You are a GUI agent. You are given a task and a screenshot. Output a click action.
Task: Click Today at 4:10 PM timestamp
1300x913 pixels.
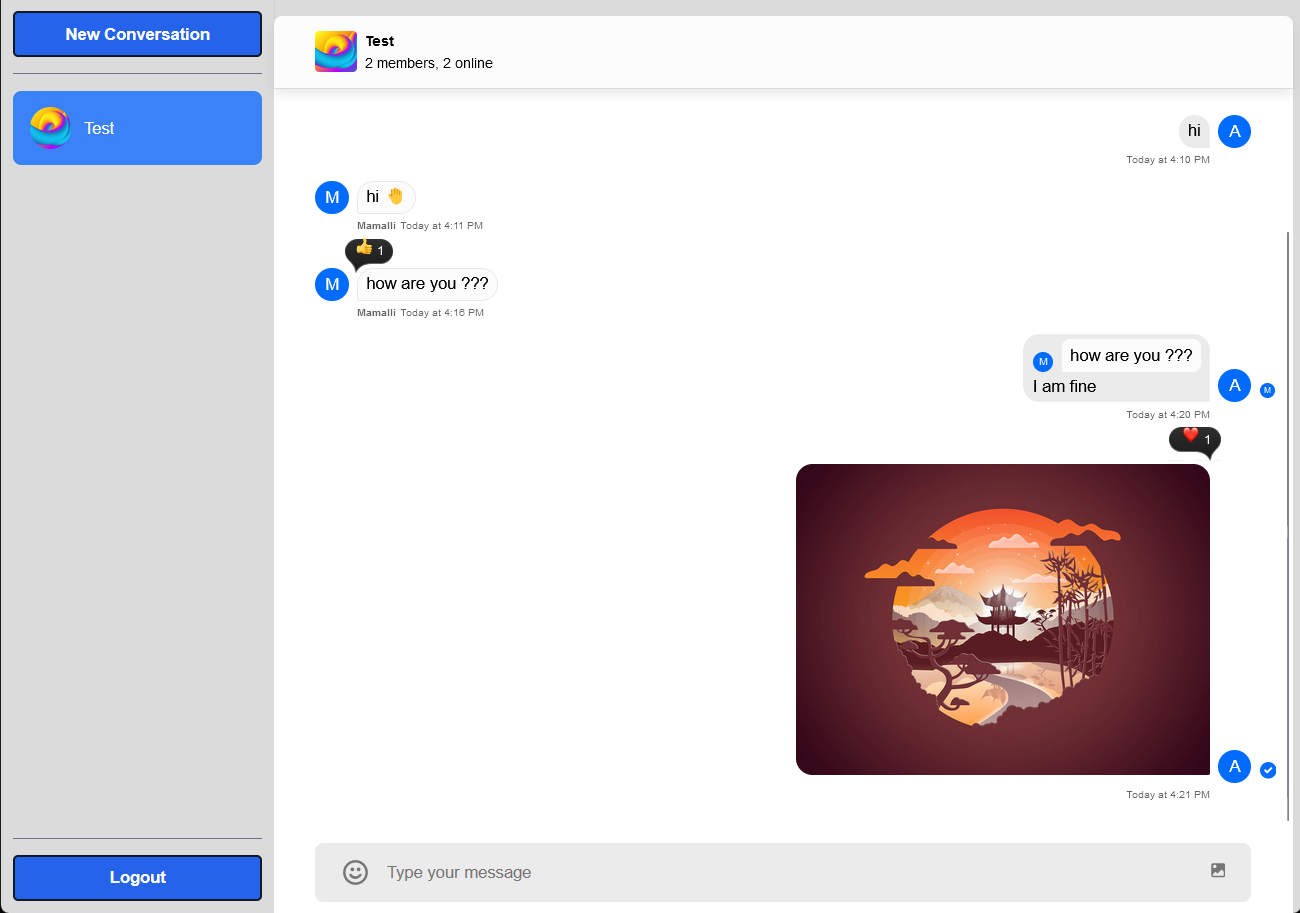1168,160
